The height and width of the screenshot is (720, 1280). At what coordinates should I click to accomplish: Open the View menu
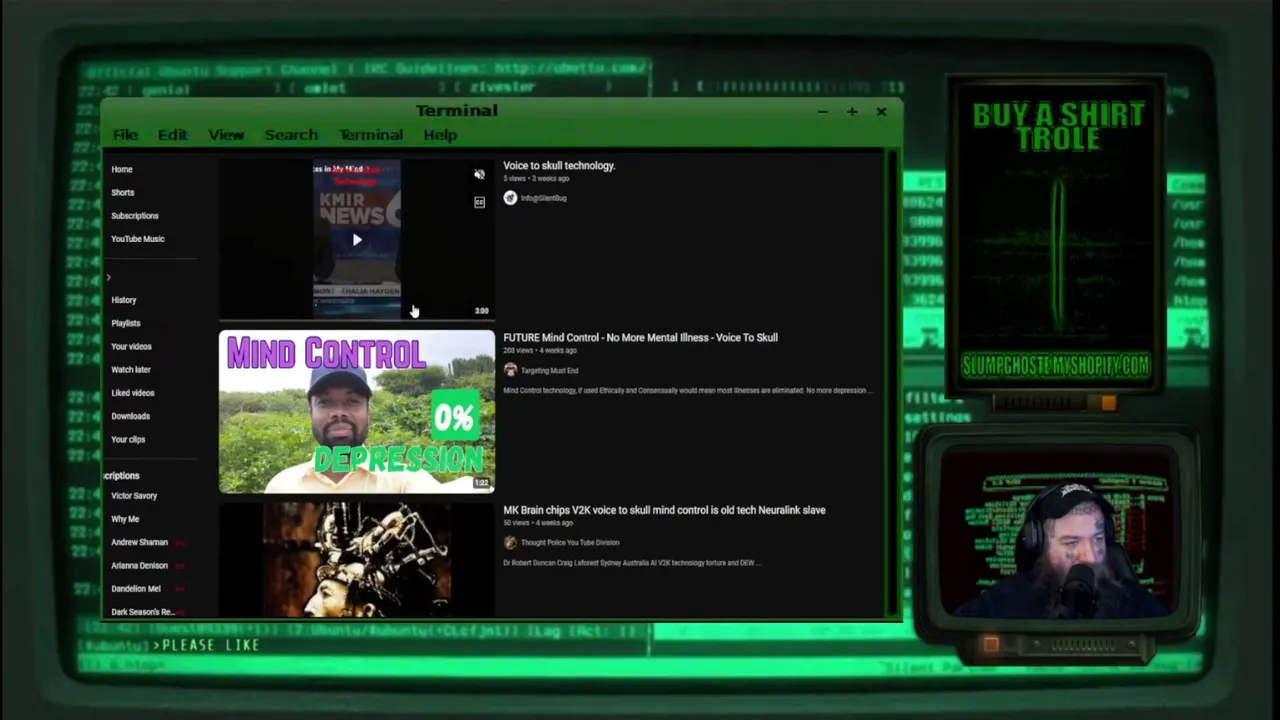pos(226,135)
